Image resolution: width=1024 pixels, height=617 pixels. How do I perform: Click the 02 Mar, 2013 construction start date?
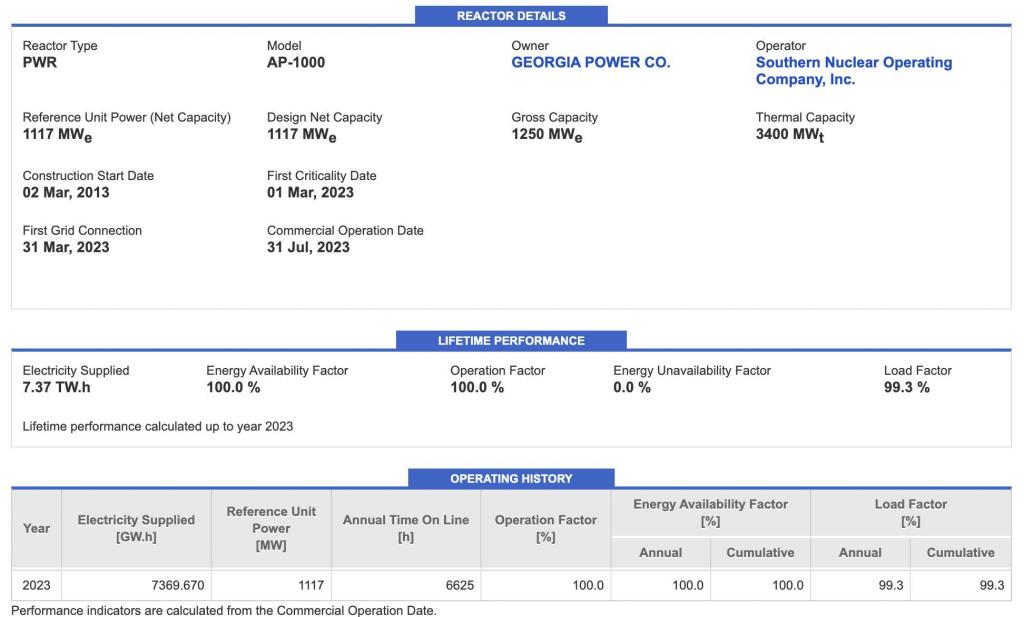[66, 192]
